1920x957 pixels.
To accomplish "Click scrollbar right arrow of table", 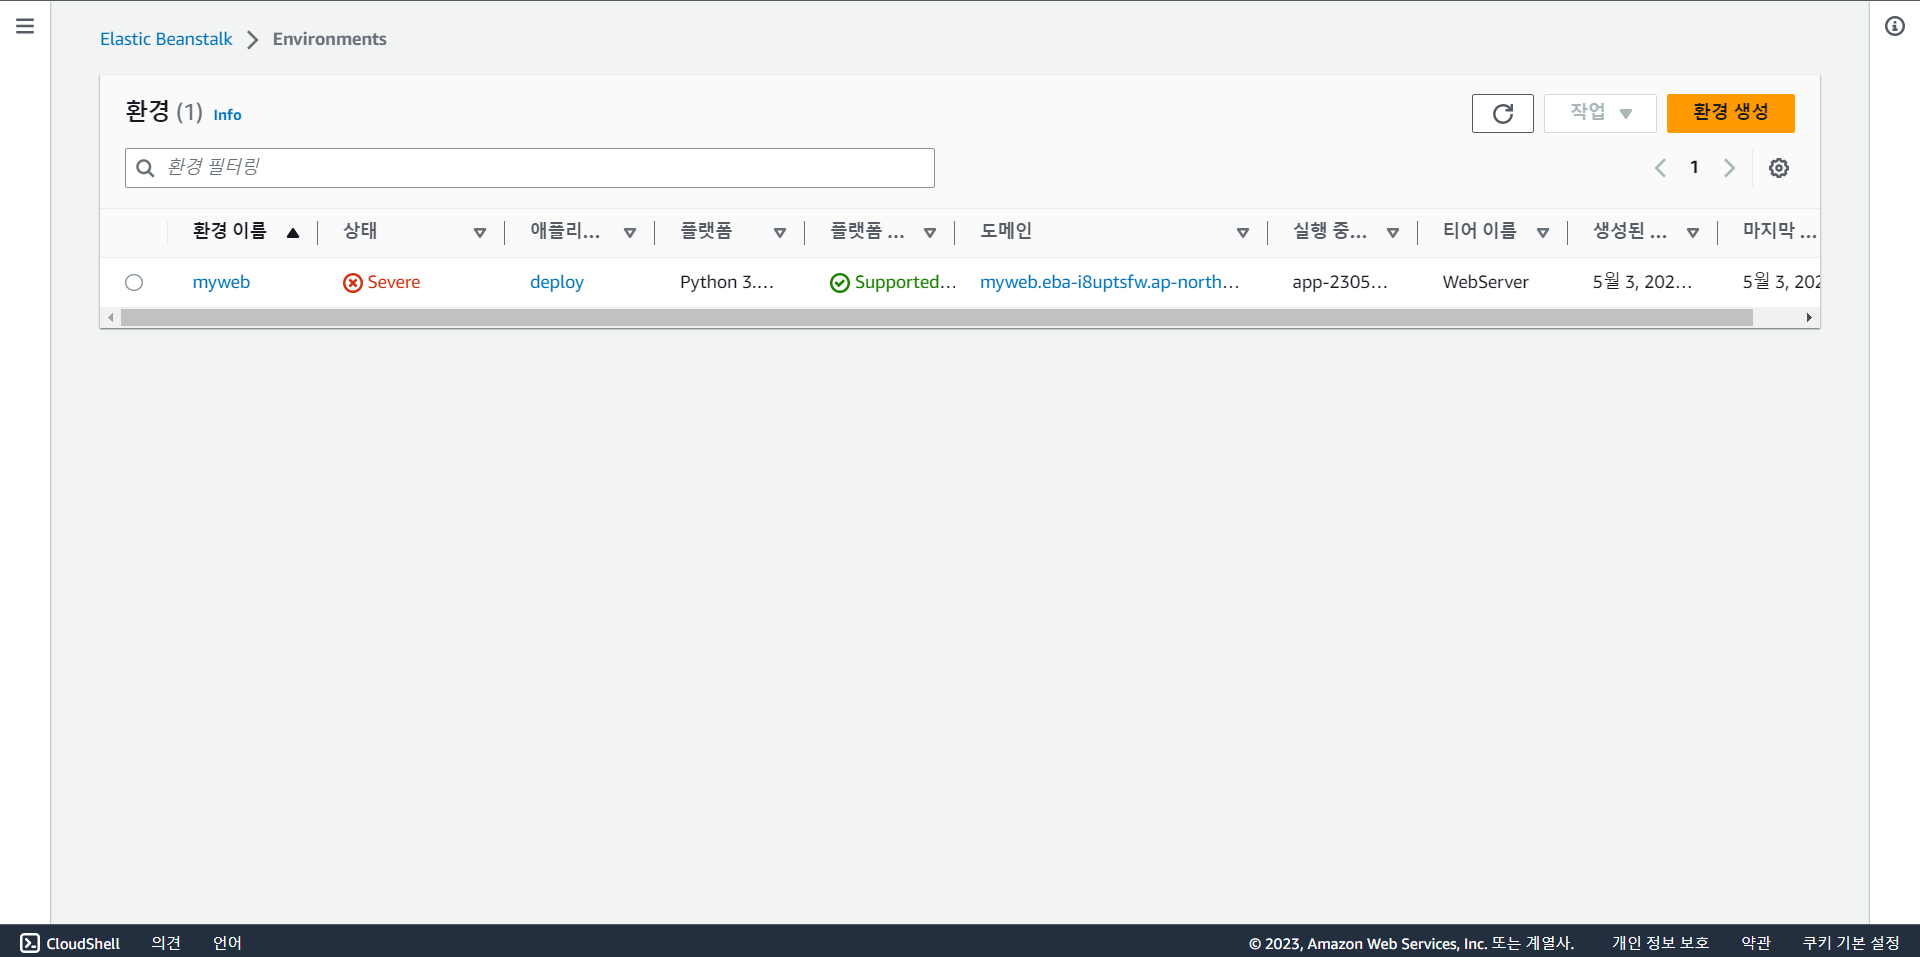I will click(x=1809, y=318).
